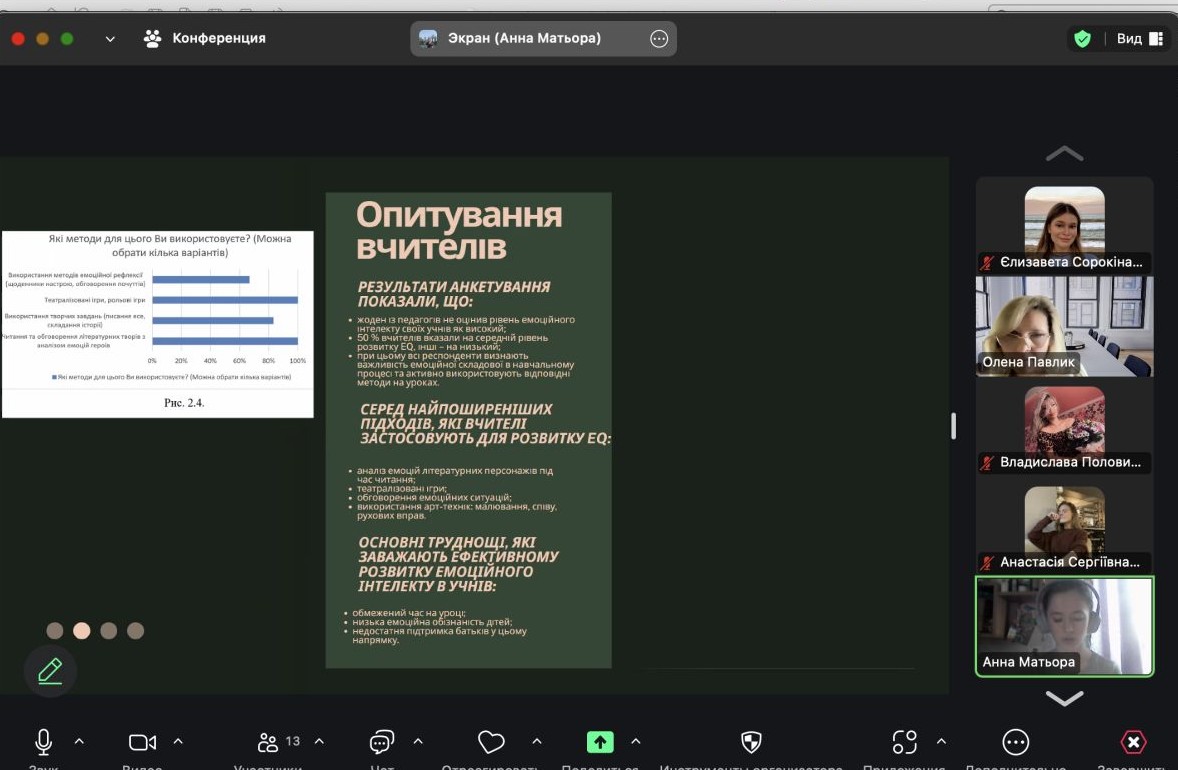Select the second slide navigation dot

click(x=81, y=630)
